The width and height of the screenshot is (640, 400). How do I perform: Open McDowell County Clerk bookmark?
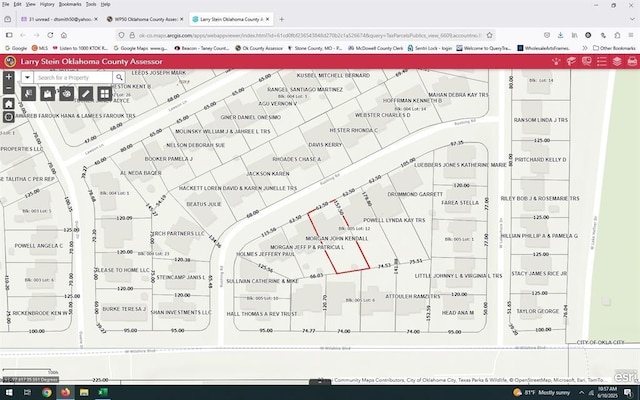[376, 48]
